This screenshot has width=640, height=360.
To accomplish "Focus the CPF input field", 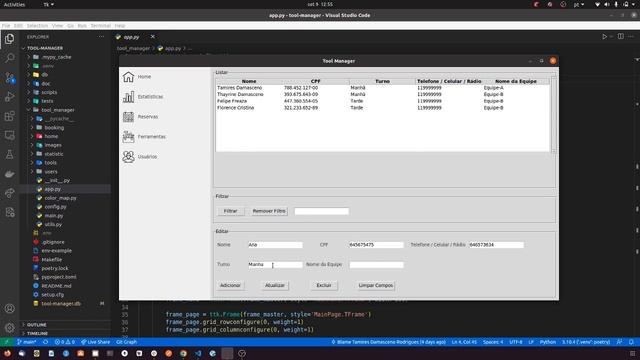I will tap(376, 244).
